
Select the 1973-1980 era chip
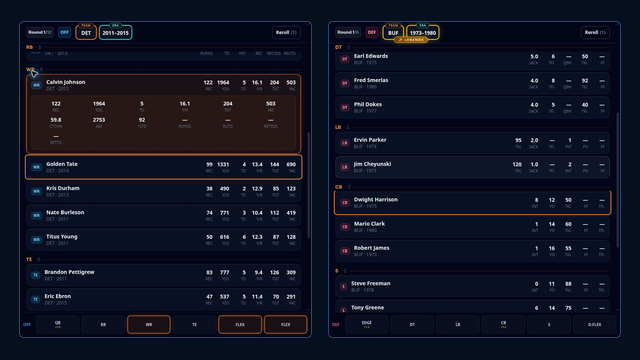pyautogui.click(x=423, y=33)
